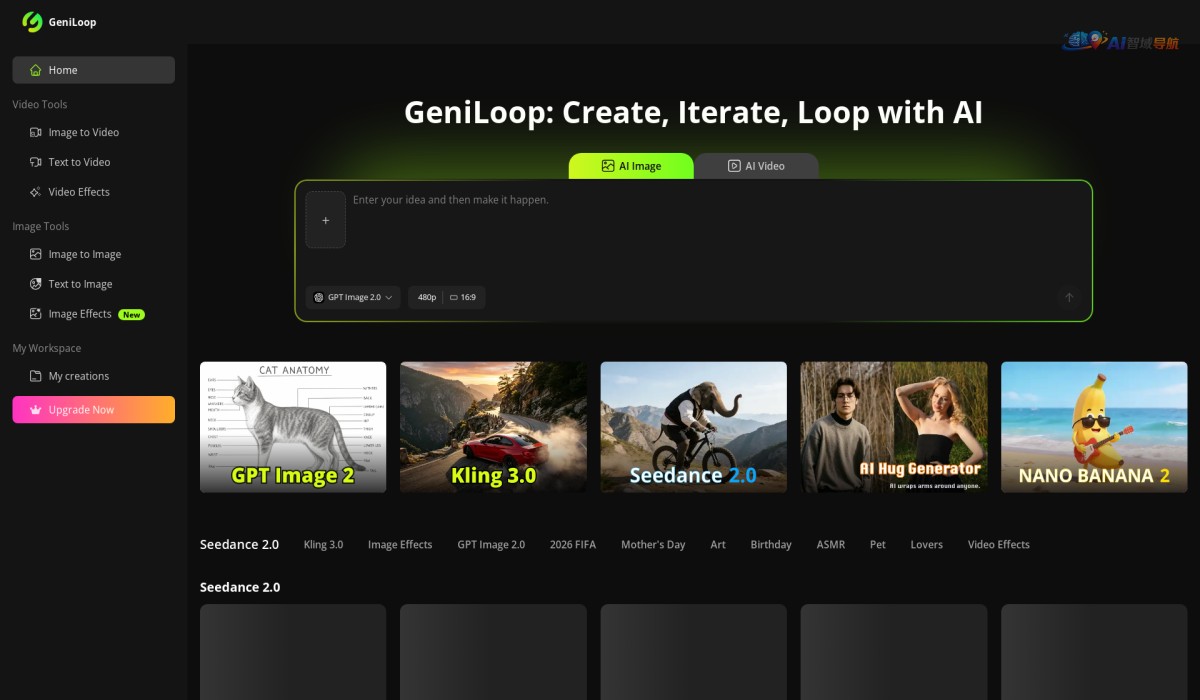
Task: Click the GeniLoop brand name text
Action: (73, 22)
